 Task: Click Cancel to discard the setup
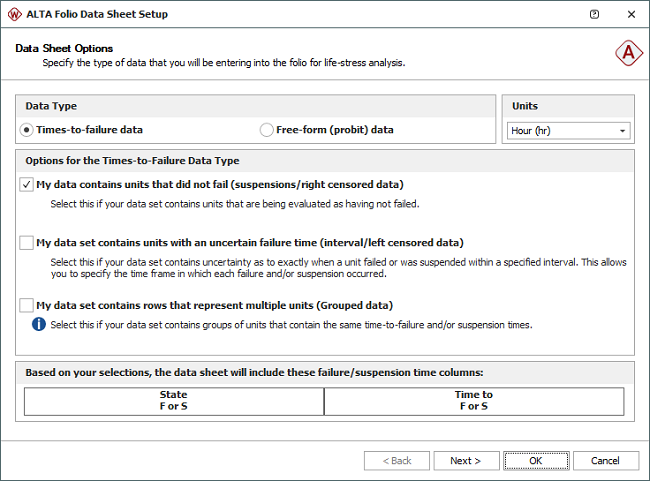(x=605, y=461)
